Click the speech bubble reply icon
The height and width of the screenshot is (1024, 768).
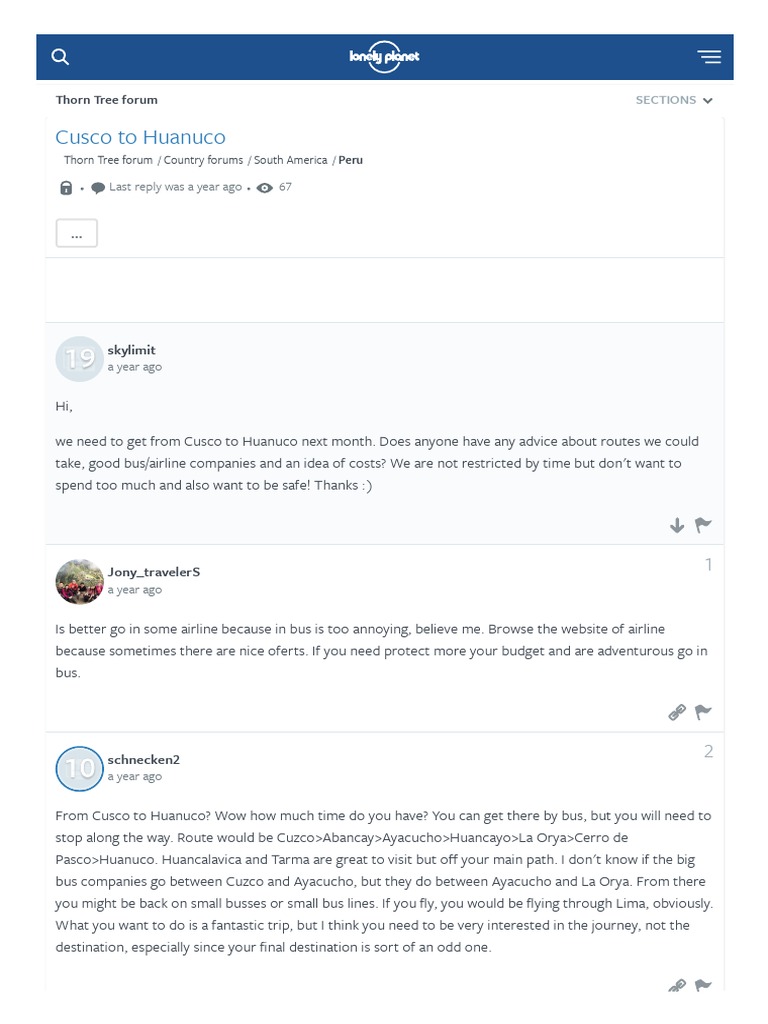[98, 188]
